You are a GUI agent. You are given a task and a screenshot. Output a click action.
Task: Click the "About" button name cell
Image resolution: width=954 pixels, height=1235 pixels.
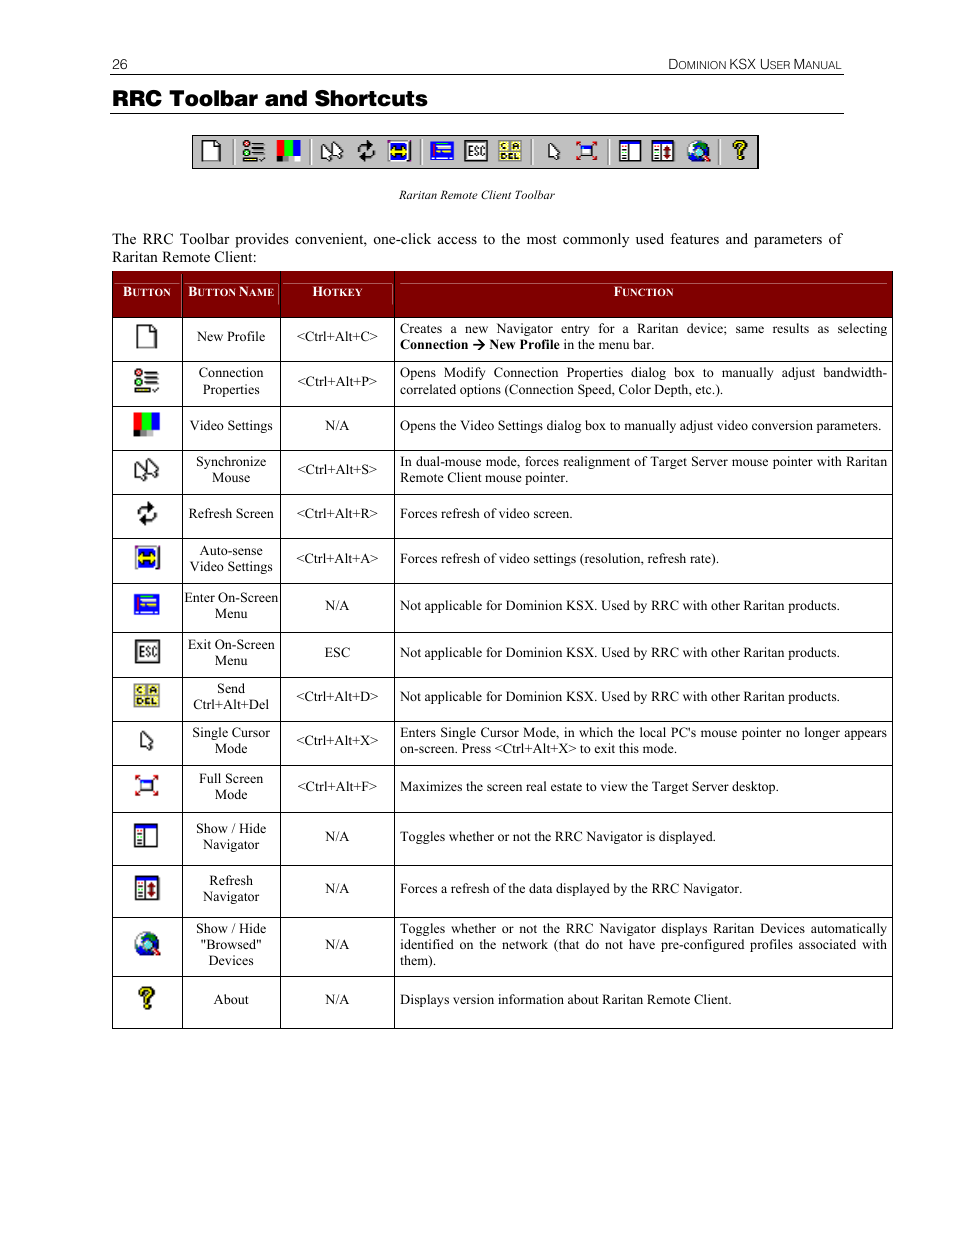[231, 1000]
